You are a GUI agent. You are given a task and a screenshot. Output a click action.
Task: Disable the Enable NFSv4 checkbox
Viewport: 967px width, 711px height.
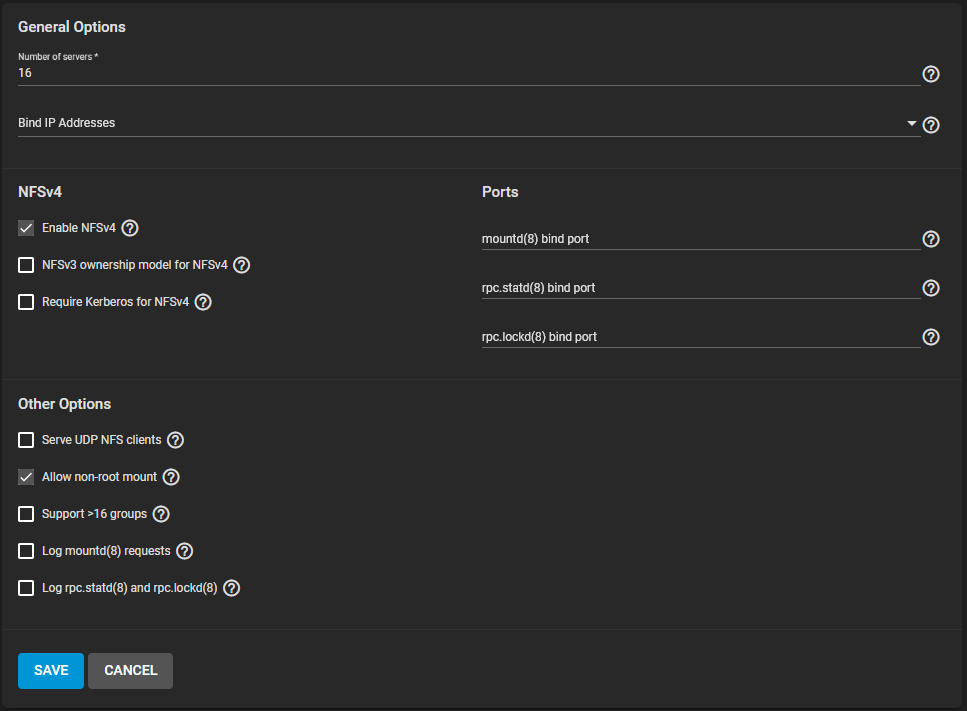27,228
